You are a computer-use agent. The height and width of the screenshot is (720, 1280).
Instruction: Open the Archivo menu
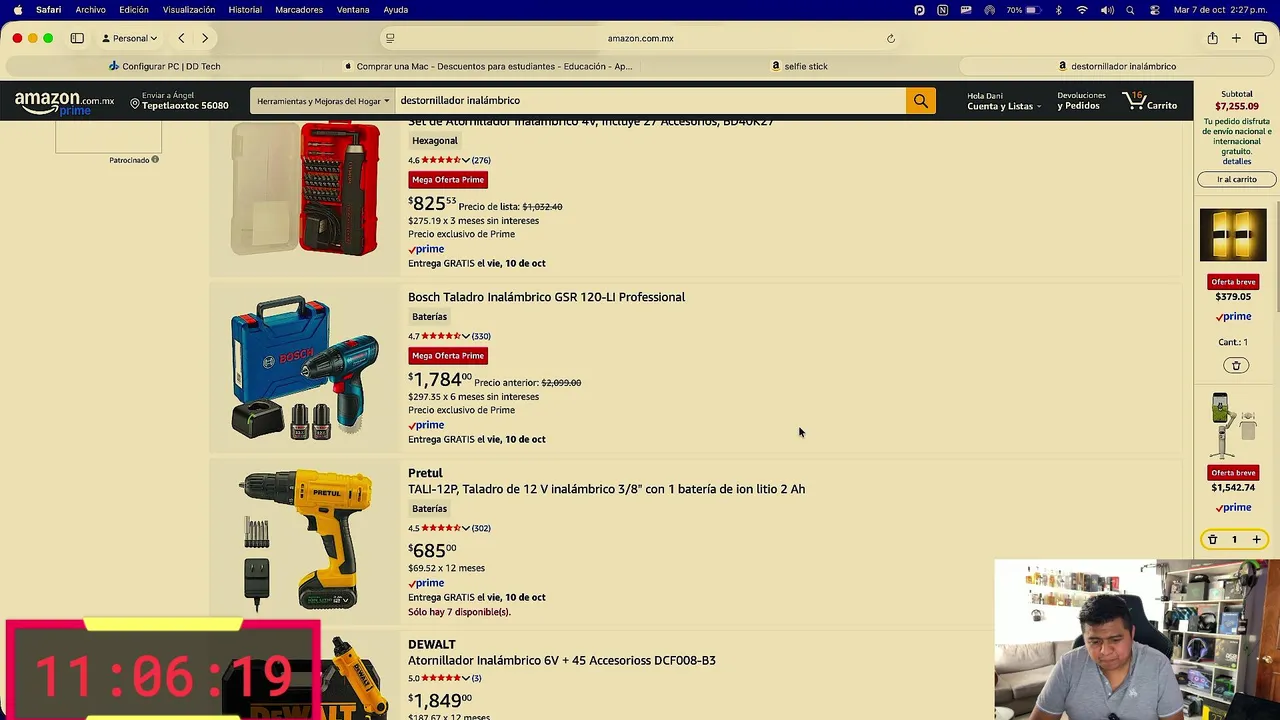pyautogui.click(x=90, y=10)
